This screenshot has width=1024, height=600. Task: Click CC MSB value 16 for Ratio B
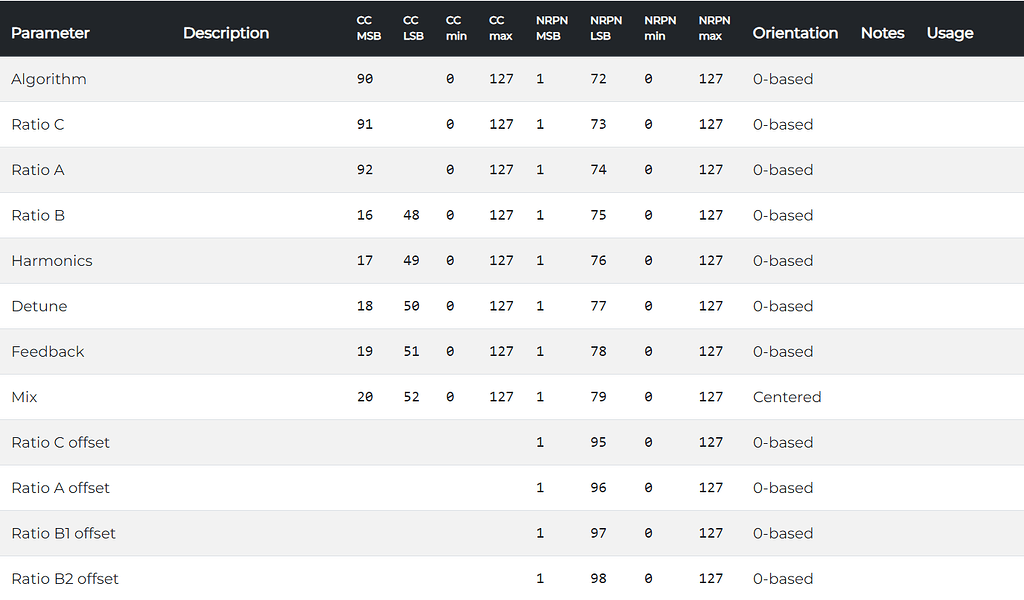pos(365,215)
